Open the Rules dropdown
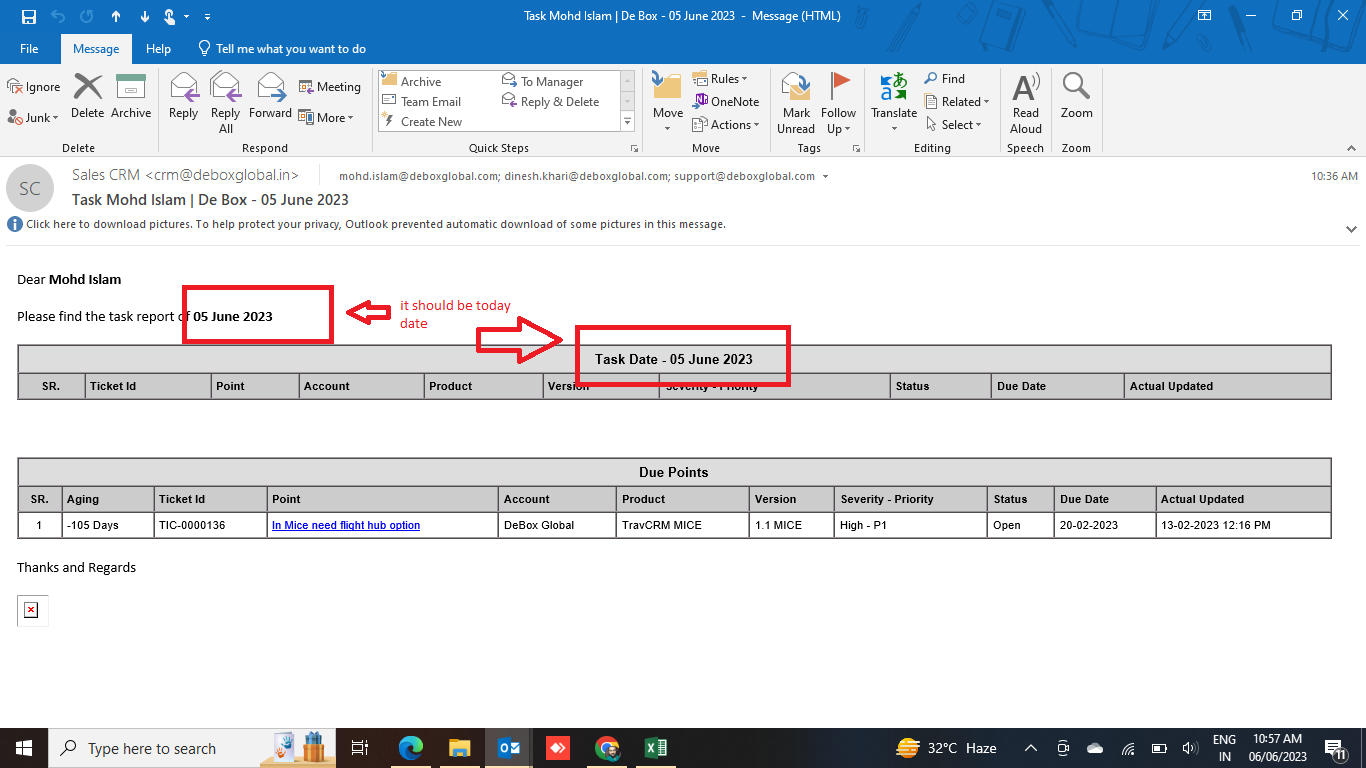 [720, 78]
